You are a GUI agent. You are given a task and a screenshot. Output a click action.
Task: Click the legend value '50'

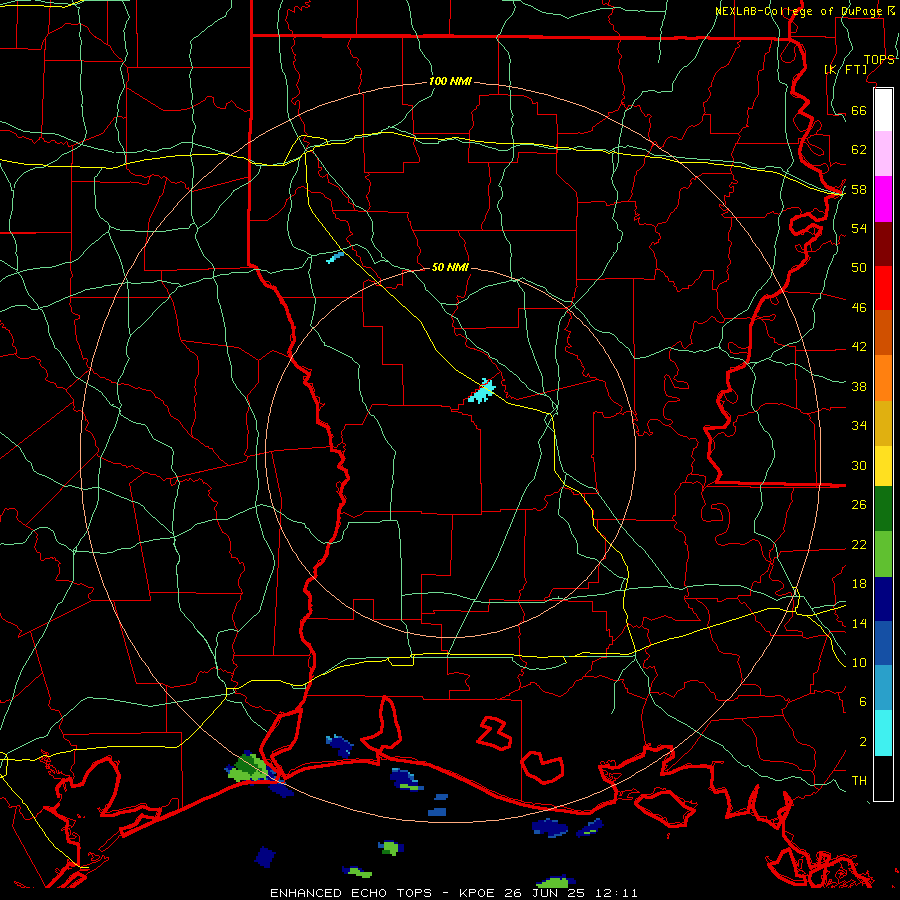point(859,268)
